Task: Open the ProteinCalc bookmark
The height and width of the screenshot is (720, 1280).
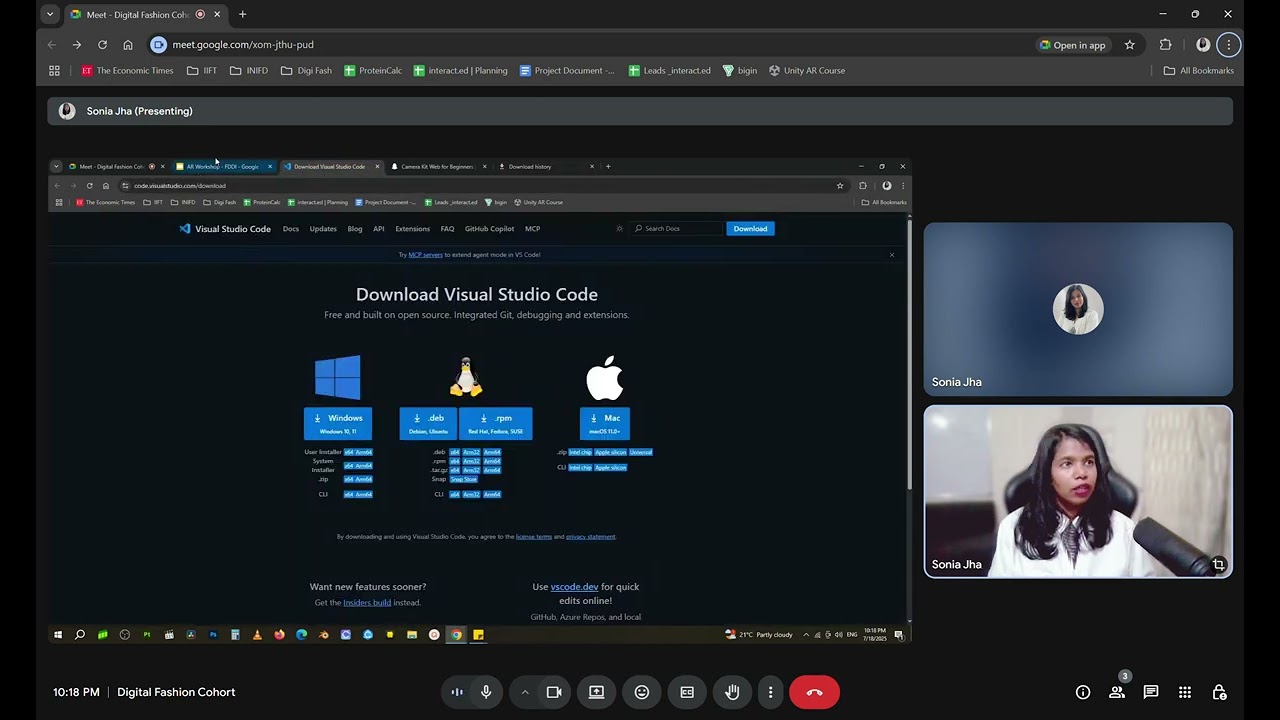Action: [373, 71]
